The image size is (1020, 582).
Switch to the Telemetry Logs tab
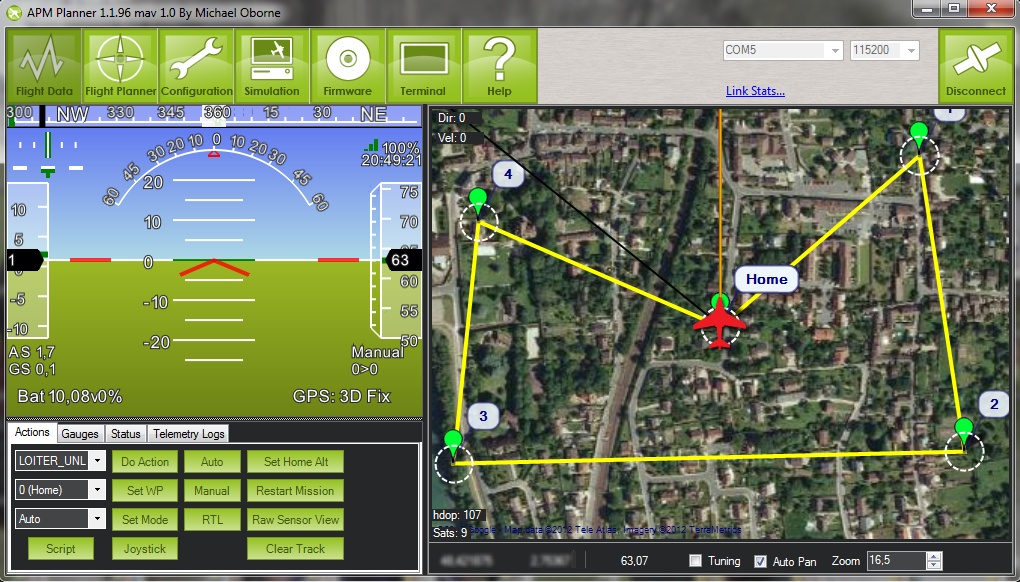pyautogui.click(x=188, y=434)
